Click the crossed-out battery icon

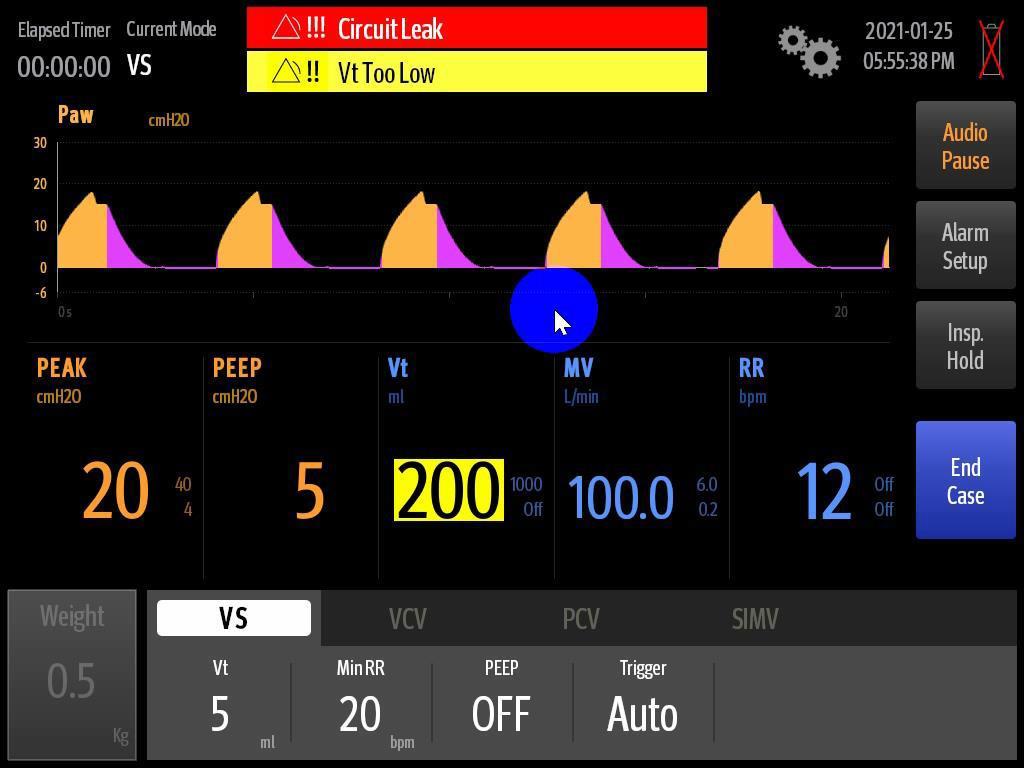point(990,49)
